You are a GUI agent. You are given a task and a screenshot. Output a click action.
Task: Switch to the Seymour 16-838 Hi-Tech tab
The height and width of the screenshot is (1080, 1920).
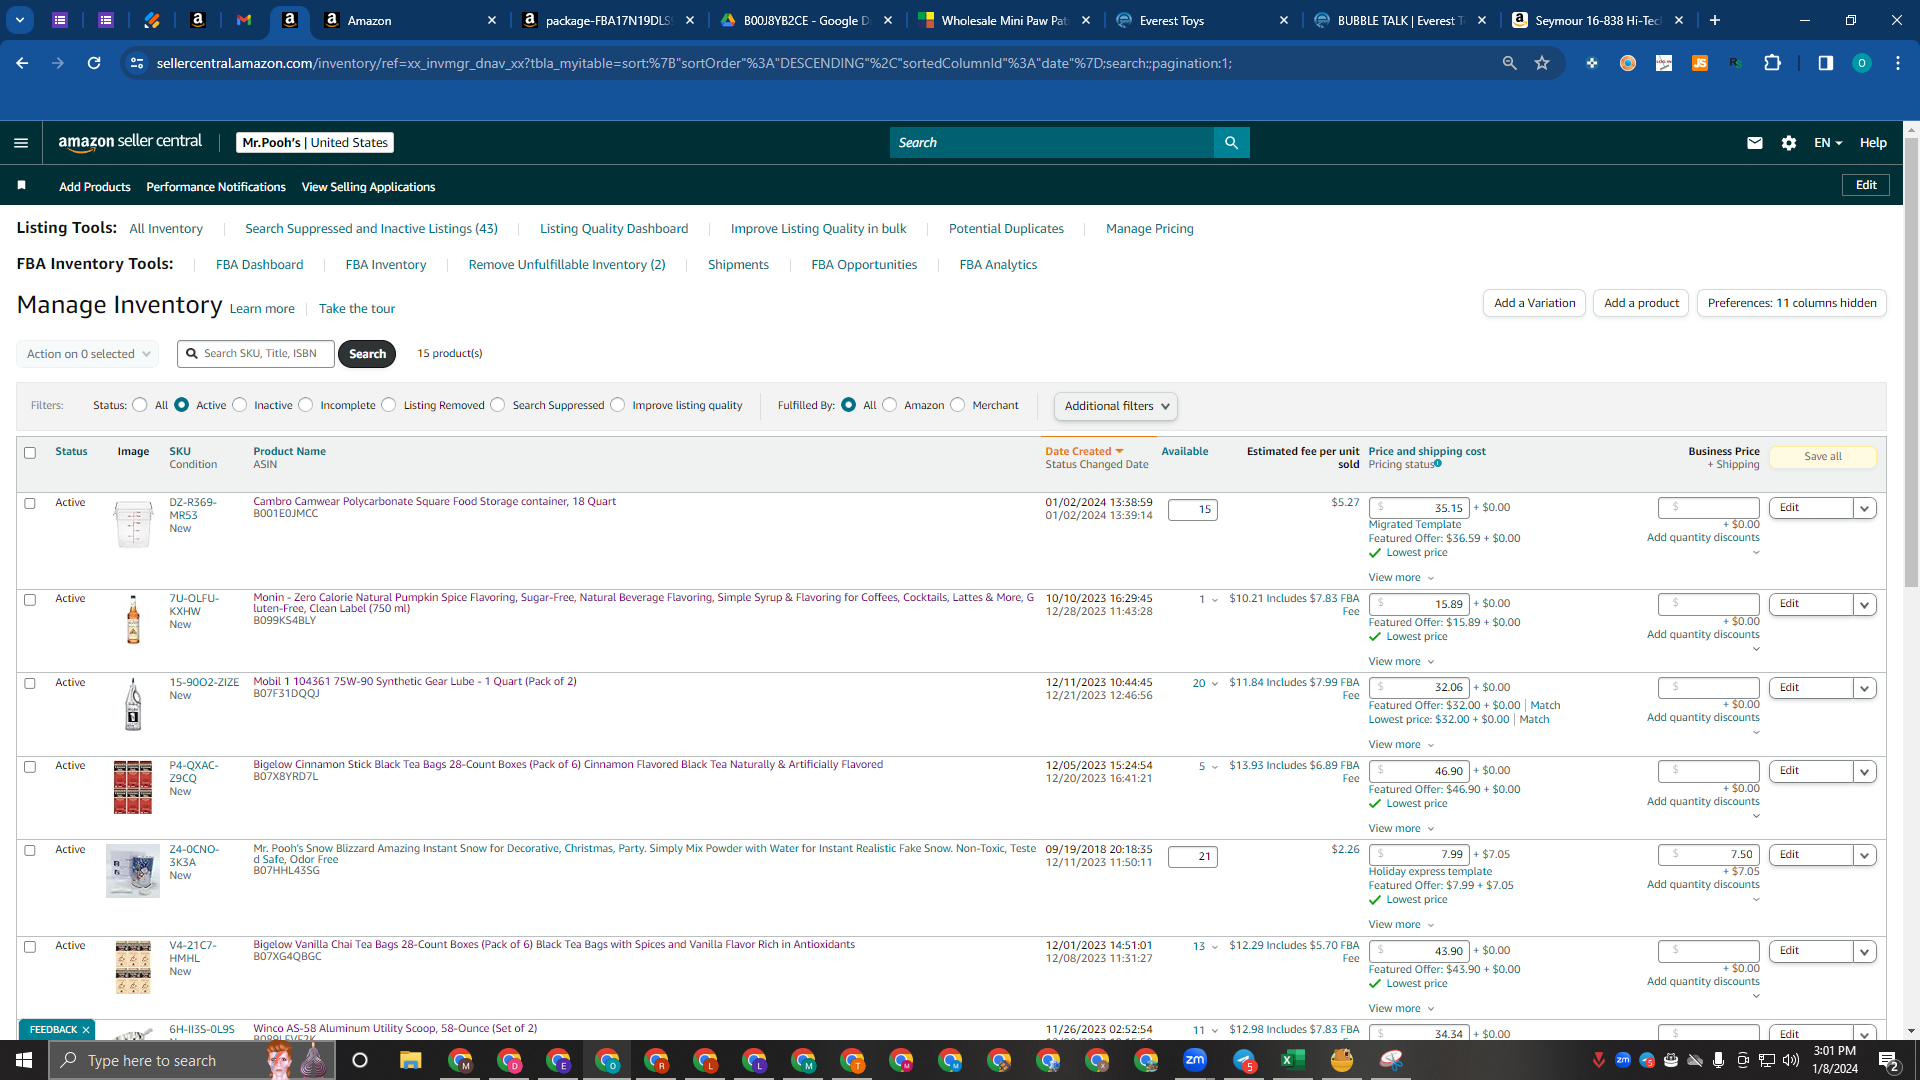1597,20
